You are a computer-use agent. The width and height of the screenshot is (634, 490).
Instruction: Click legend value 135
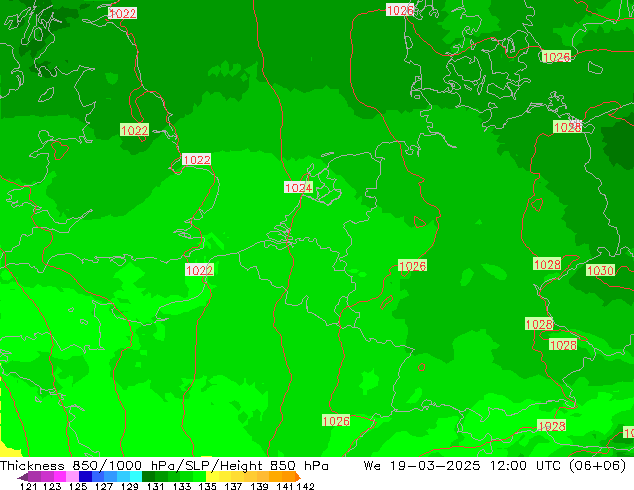(207, 486)
